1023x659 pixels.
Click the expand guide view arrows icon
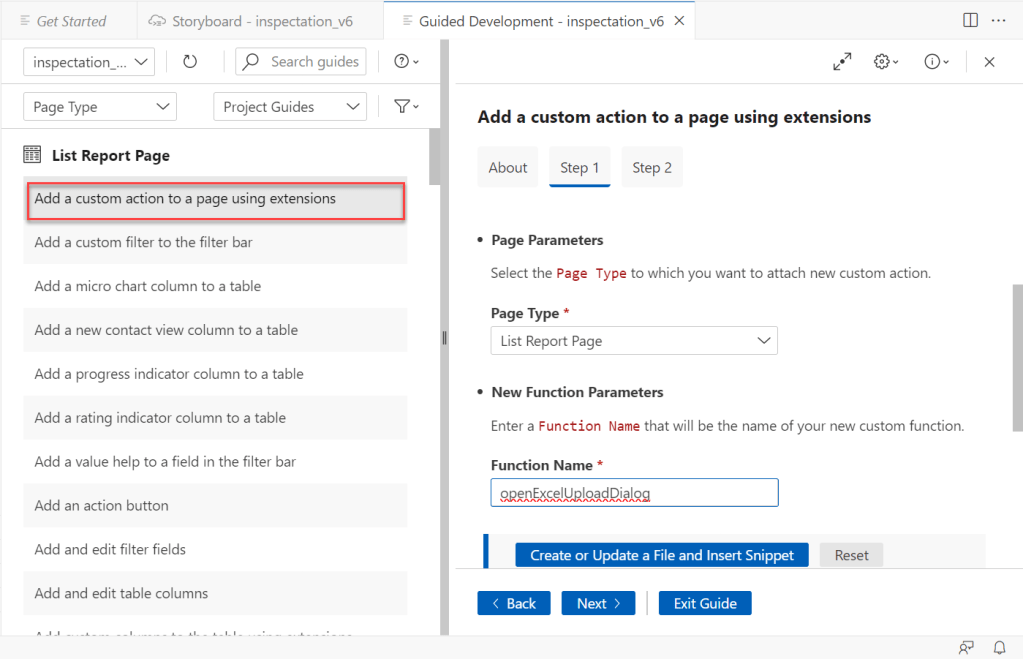842,62
